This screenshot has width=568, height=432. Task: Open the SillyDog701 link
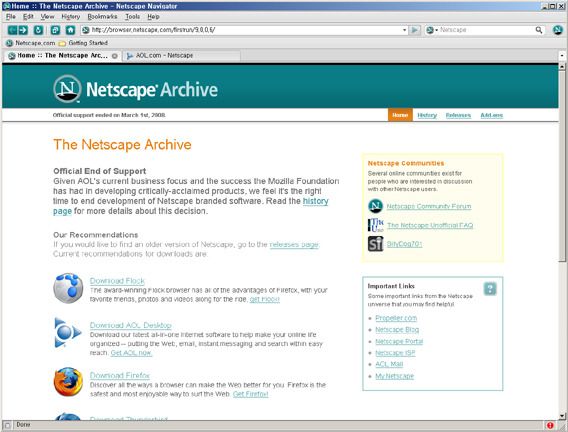(404, 244)
